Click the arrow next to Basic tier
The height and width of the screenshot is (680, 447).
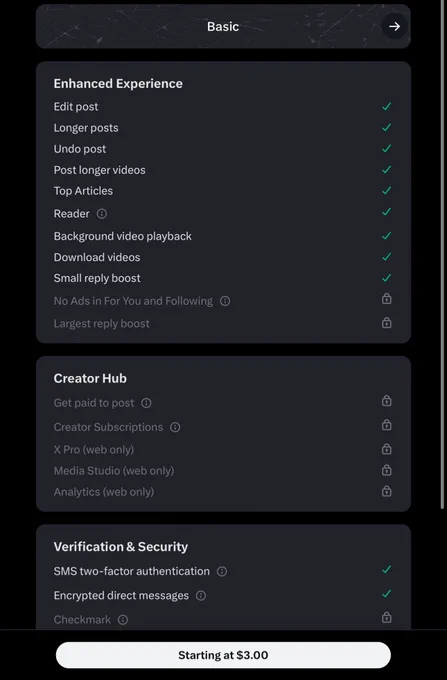pyautogui.click(x=394, y=26)
